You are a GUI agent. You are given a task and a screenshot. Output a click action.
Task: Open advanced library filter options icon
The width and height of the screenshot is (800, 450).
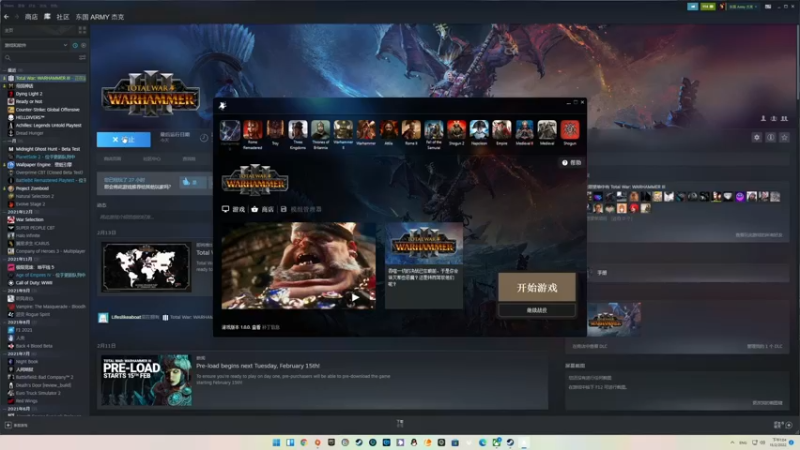coord(82,58)
